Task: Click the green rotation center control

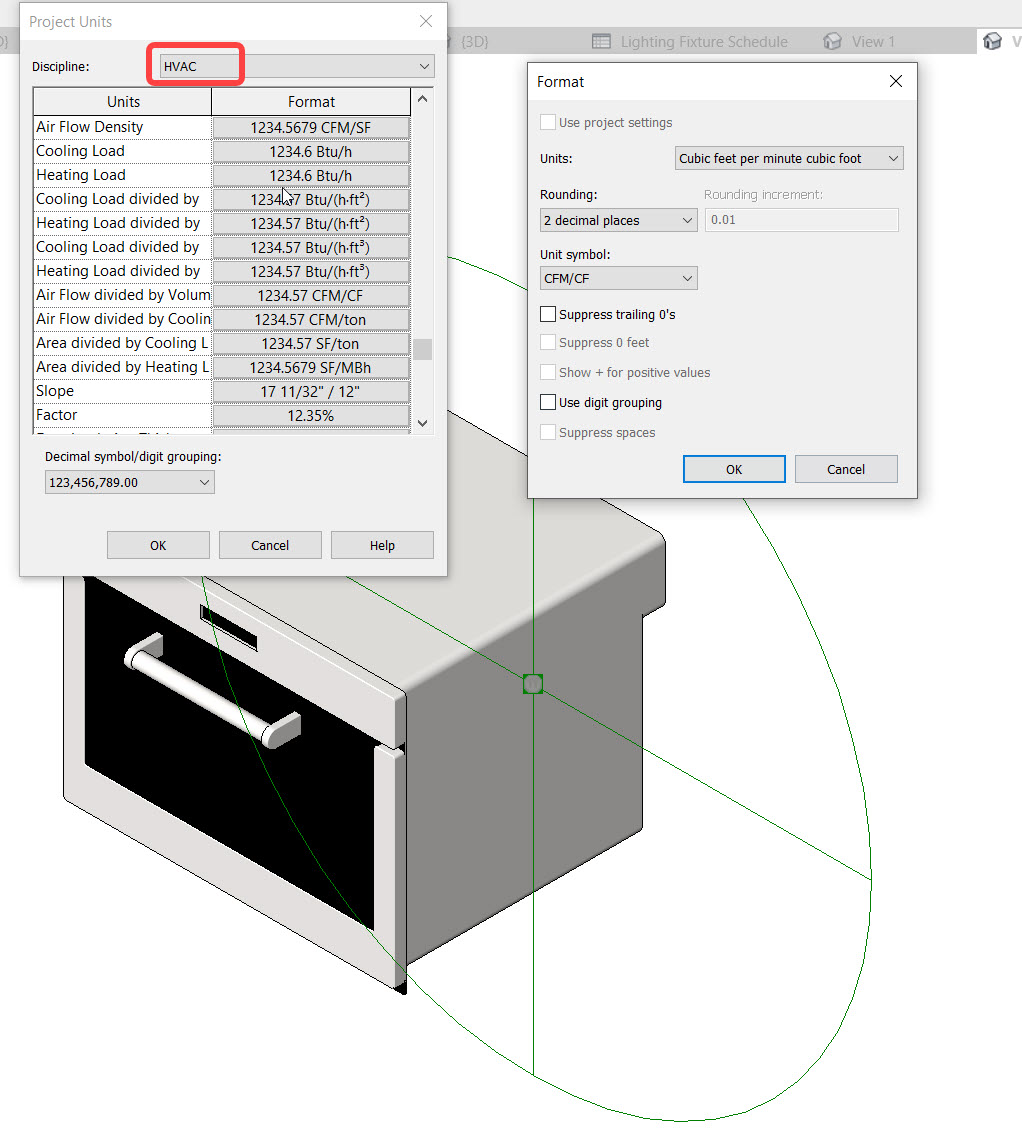Action: point(533,684)
